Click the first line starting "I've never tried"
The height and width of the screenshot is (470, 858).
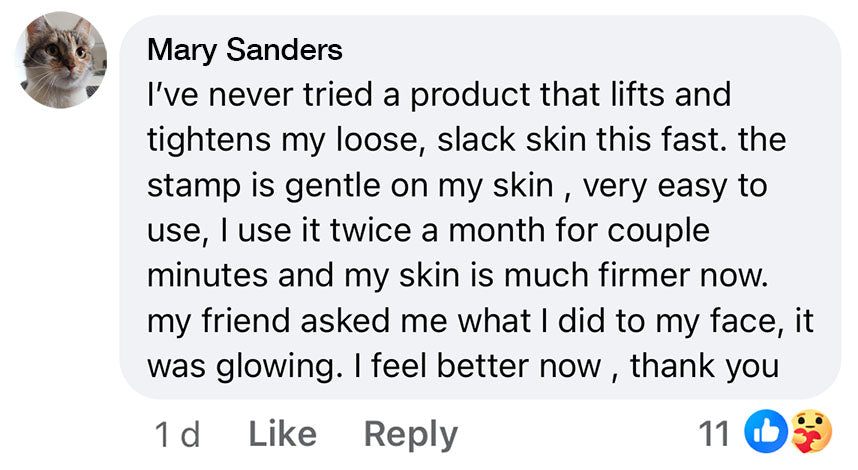coord(439,95)
